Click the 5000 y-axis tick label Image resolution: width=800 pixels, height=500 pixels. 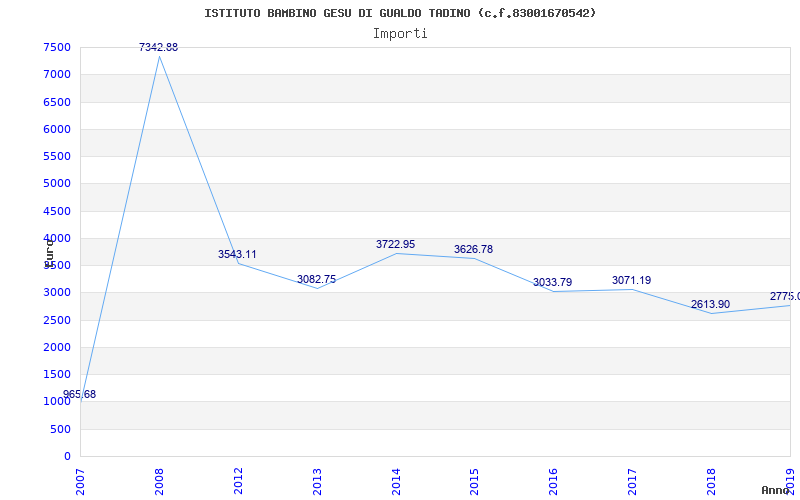coord(57,184)
